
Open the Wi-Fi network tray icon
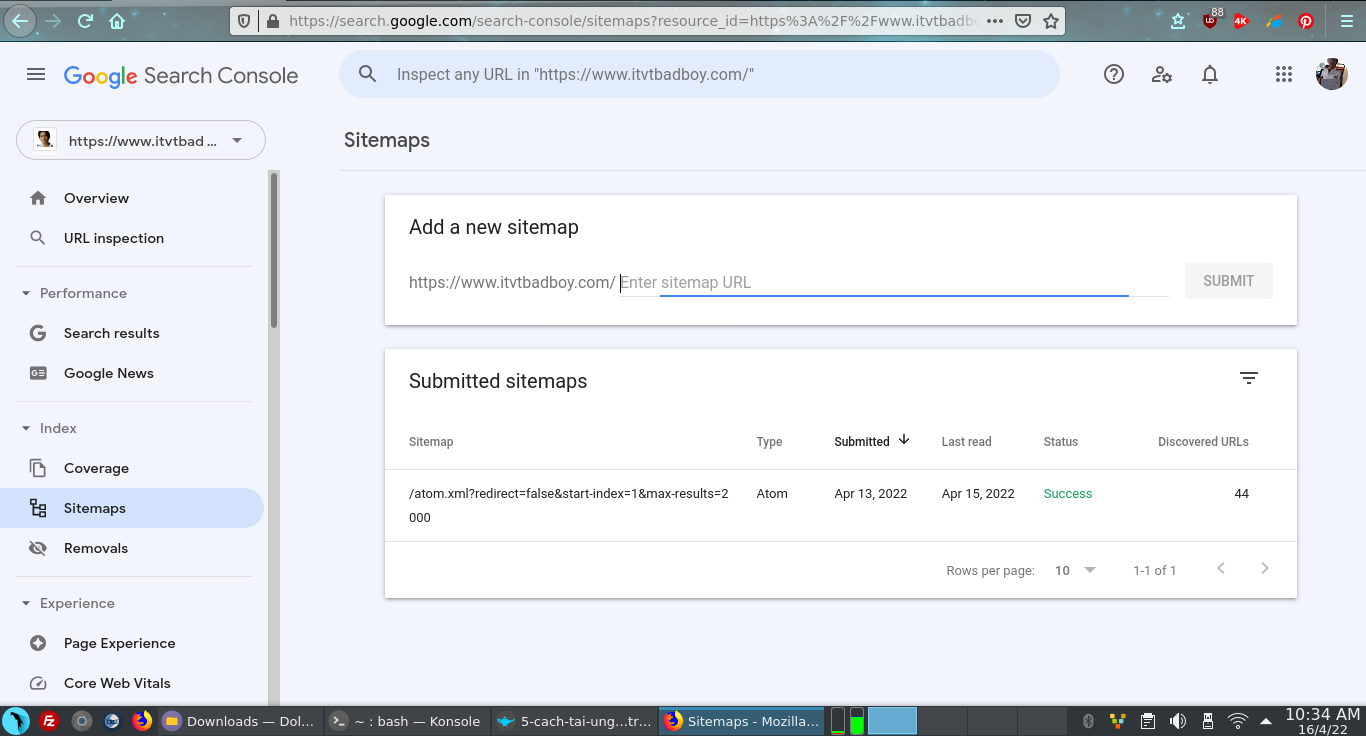point(1238,720)
